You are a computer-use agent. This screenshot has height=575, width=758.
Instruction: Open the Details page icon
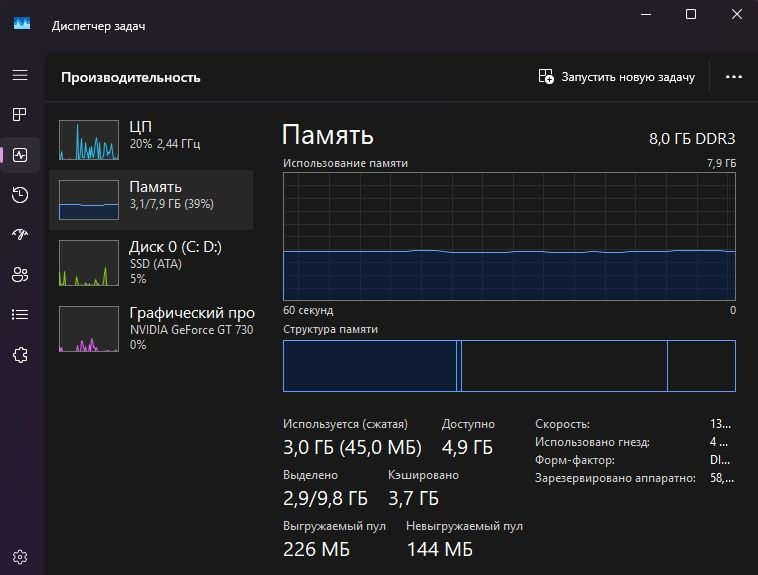[x=20, y=315]
